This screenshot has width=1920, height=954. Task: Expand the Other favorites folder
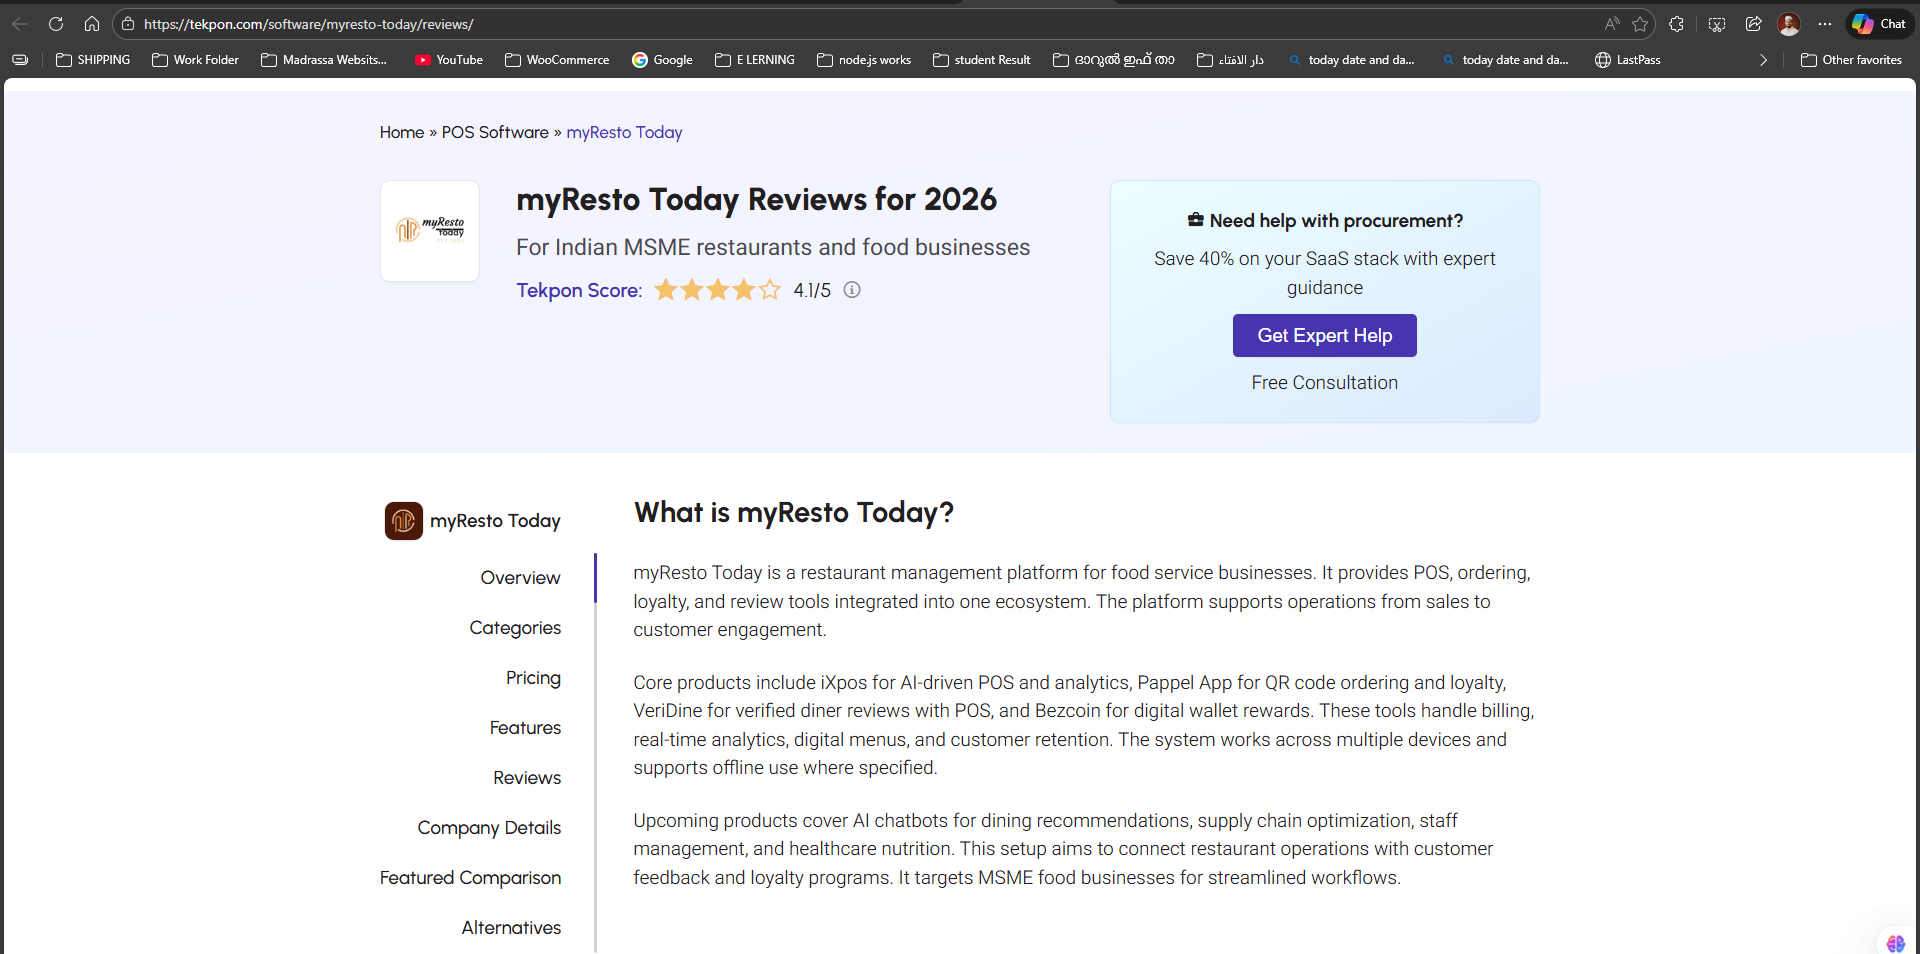[x=1851, y=60]
